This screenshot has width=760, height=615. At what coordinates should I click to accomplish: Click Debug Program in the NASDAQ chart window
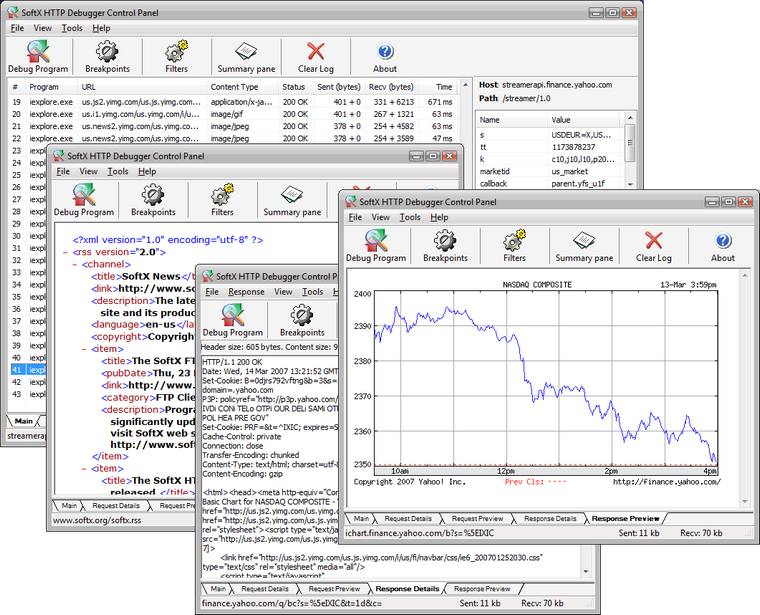coord(376,246)
